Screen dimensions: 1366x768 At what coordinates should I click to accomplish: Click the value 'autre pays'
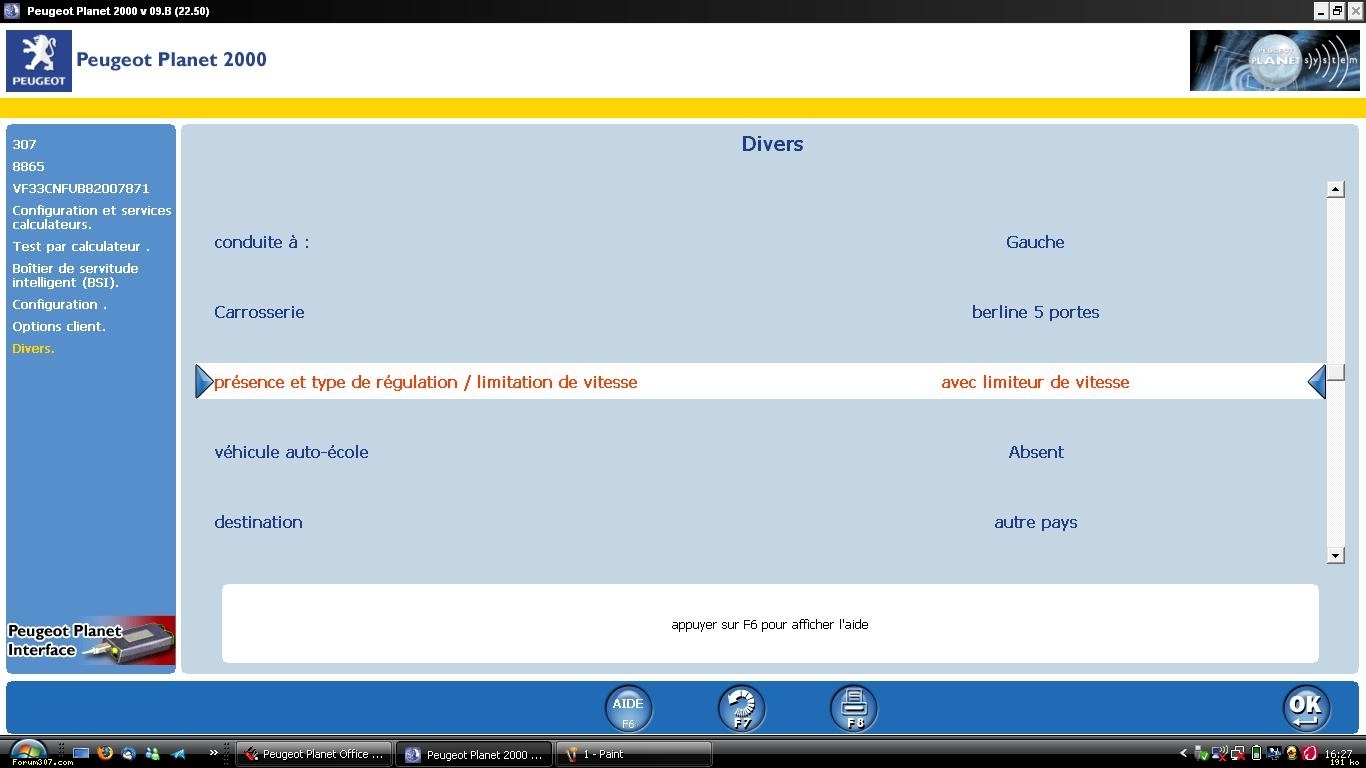tap(1035, 522)
